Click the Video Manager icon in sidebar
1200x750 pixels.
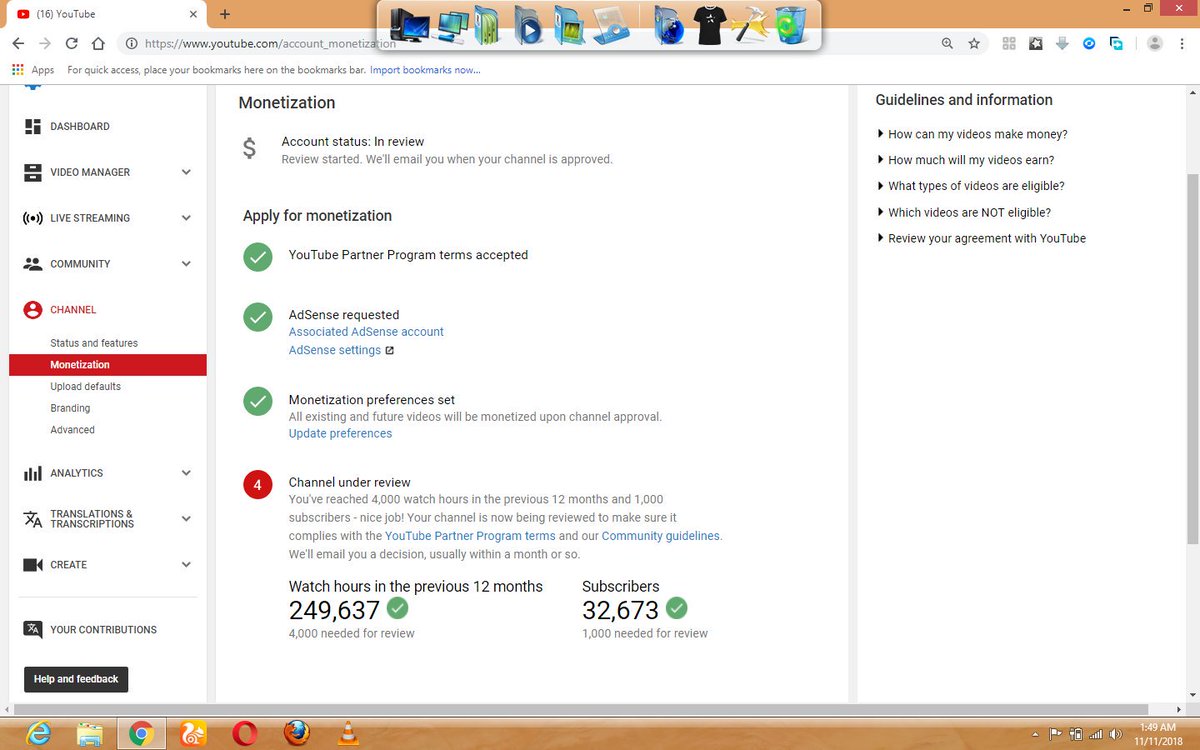tap(33, 172)
